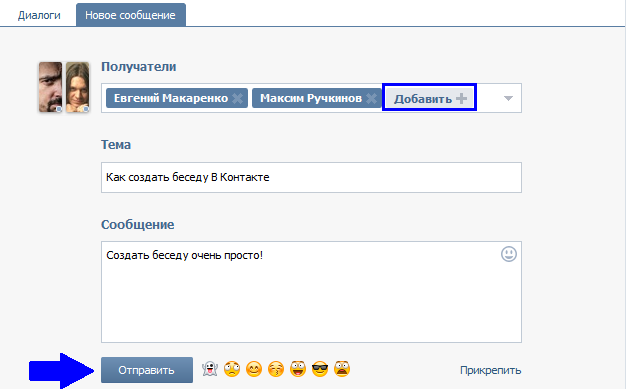This screenshot has width=626, height=389.
Task: Insert the kissing emoji
Action: click(x=276, y=369)
